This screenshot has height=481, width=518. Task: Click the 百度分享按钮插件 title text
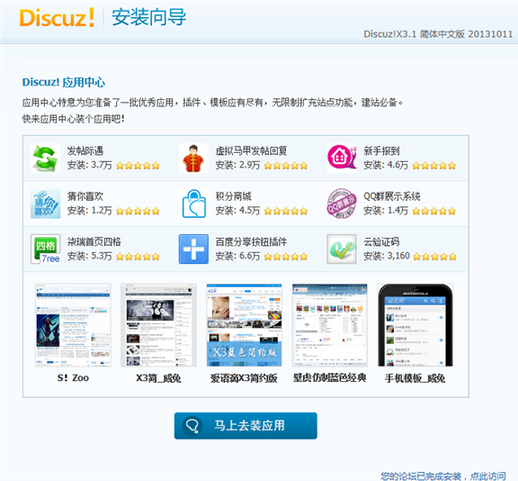[251, 242]
